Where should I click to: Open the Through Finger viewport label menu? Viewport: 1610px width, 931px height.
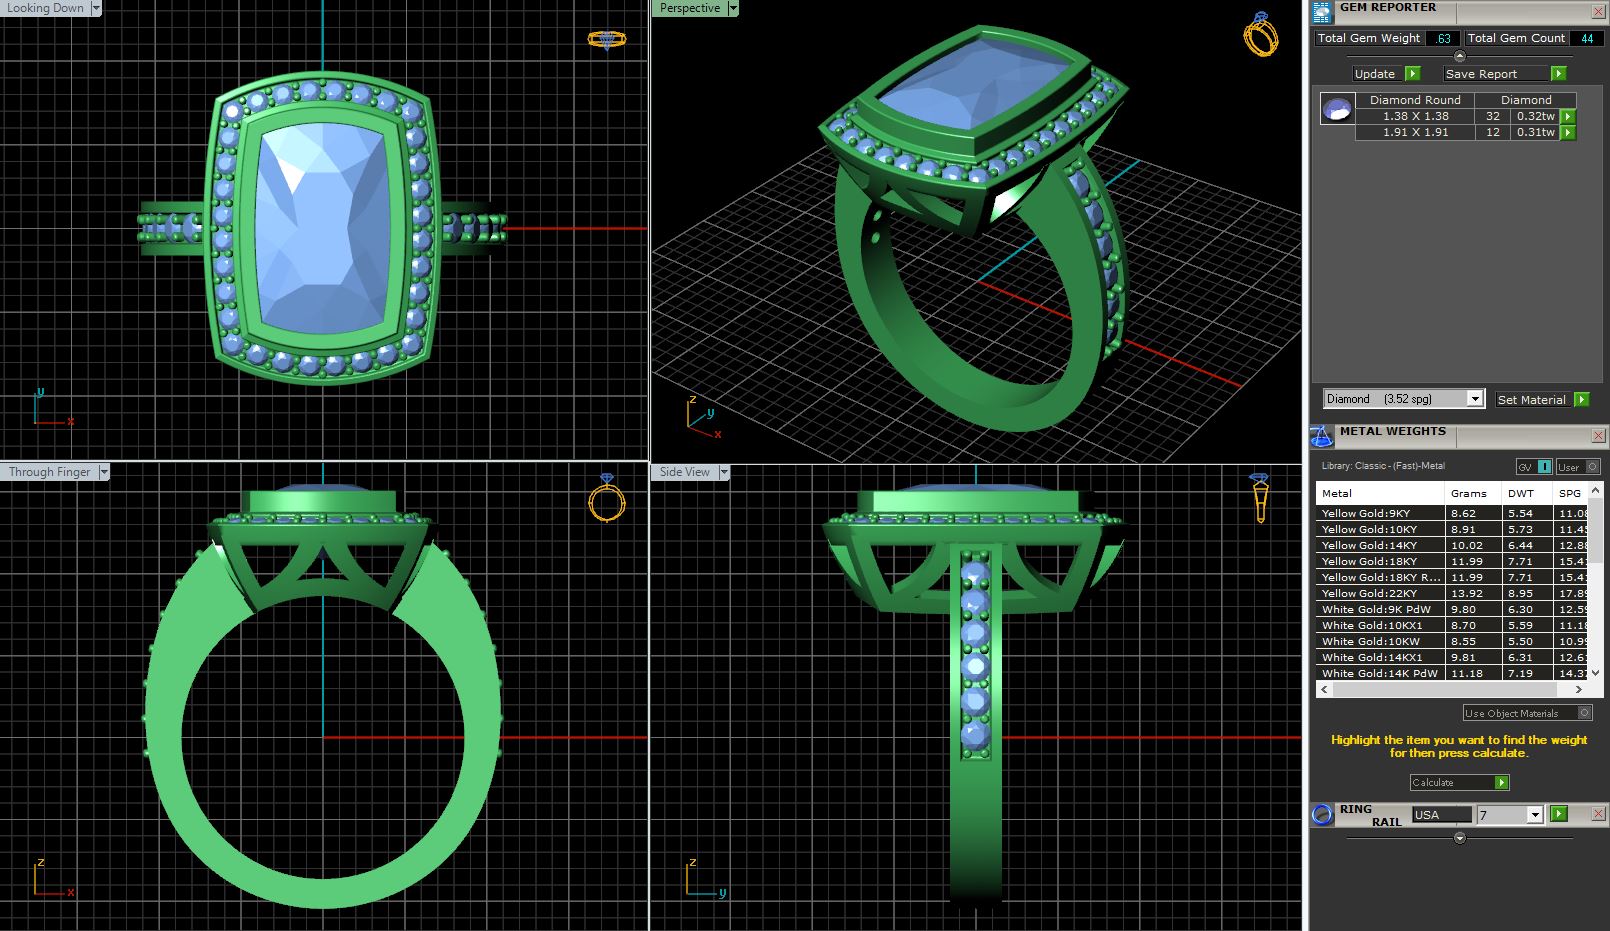[104, 472]
